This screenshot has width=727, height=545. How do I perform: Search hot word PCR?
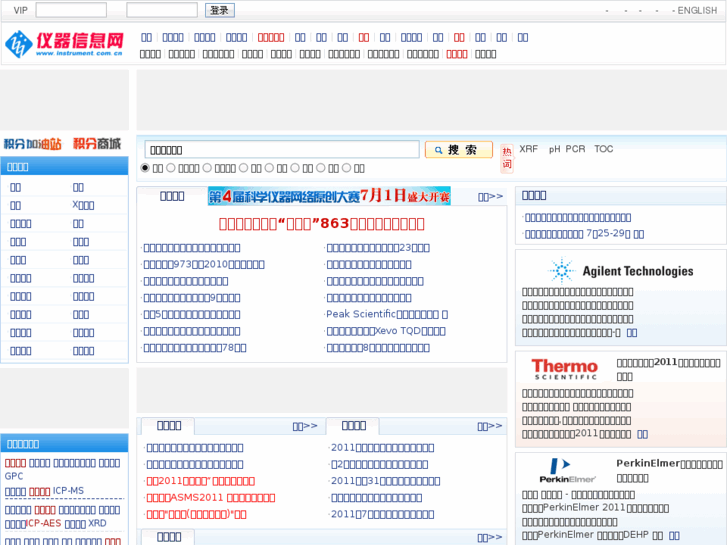coord(575,149)
